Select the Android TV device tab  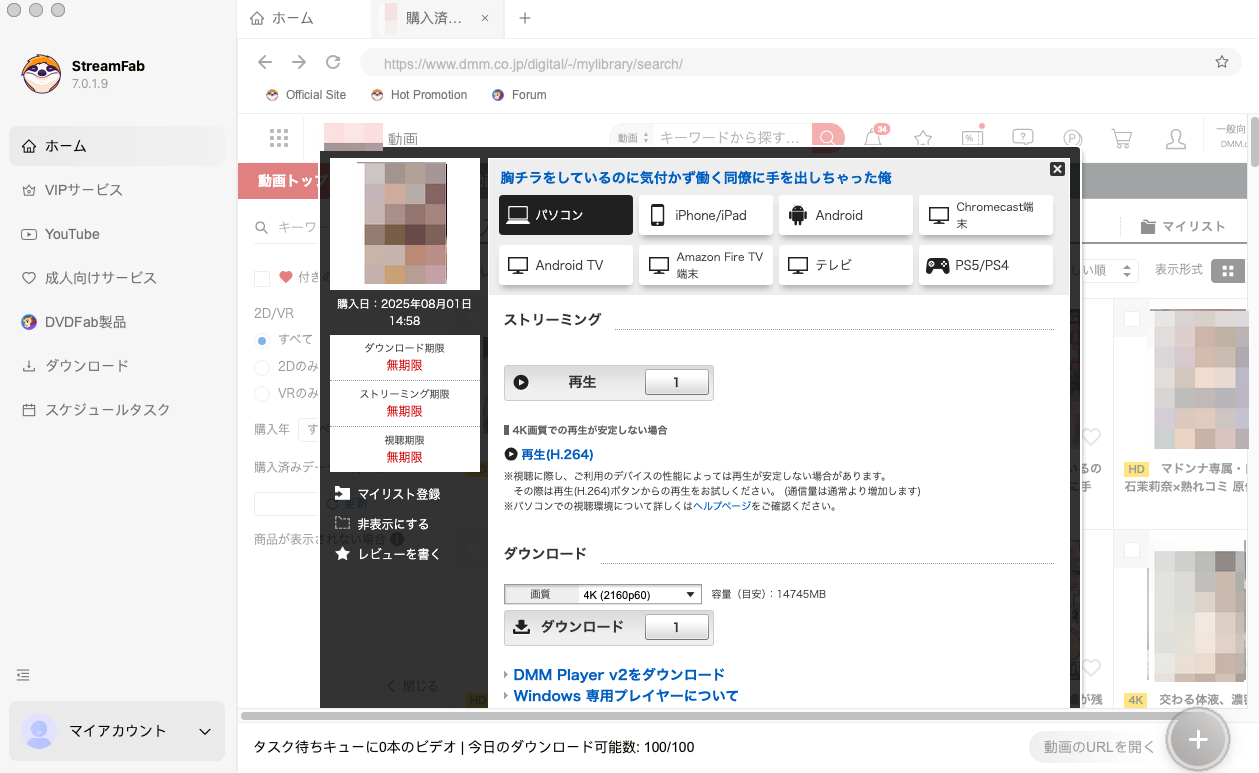(566, 265)
